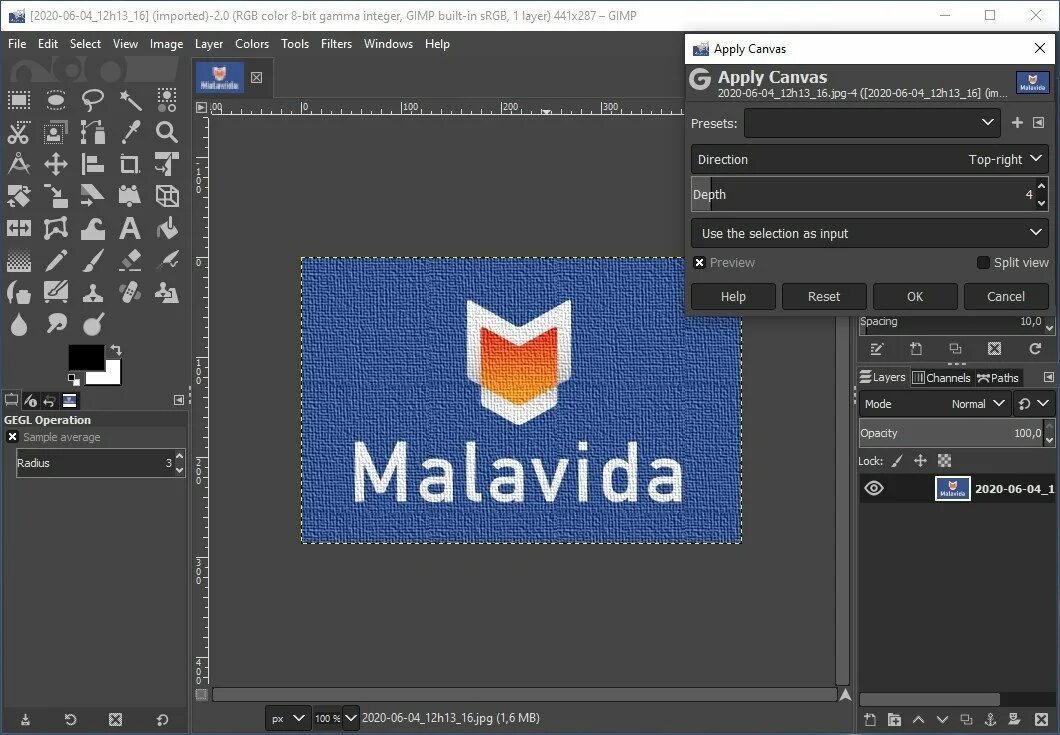Viewport: 1060px width, 735px height.
Task: Select the Warp Transform tool
Action: (x=93, y=229)
